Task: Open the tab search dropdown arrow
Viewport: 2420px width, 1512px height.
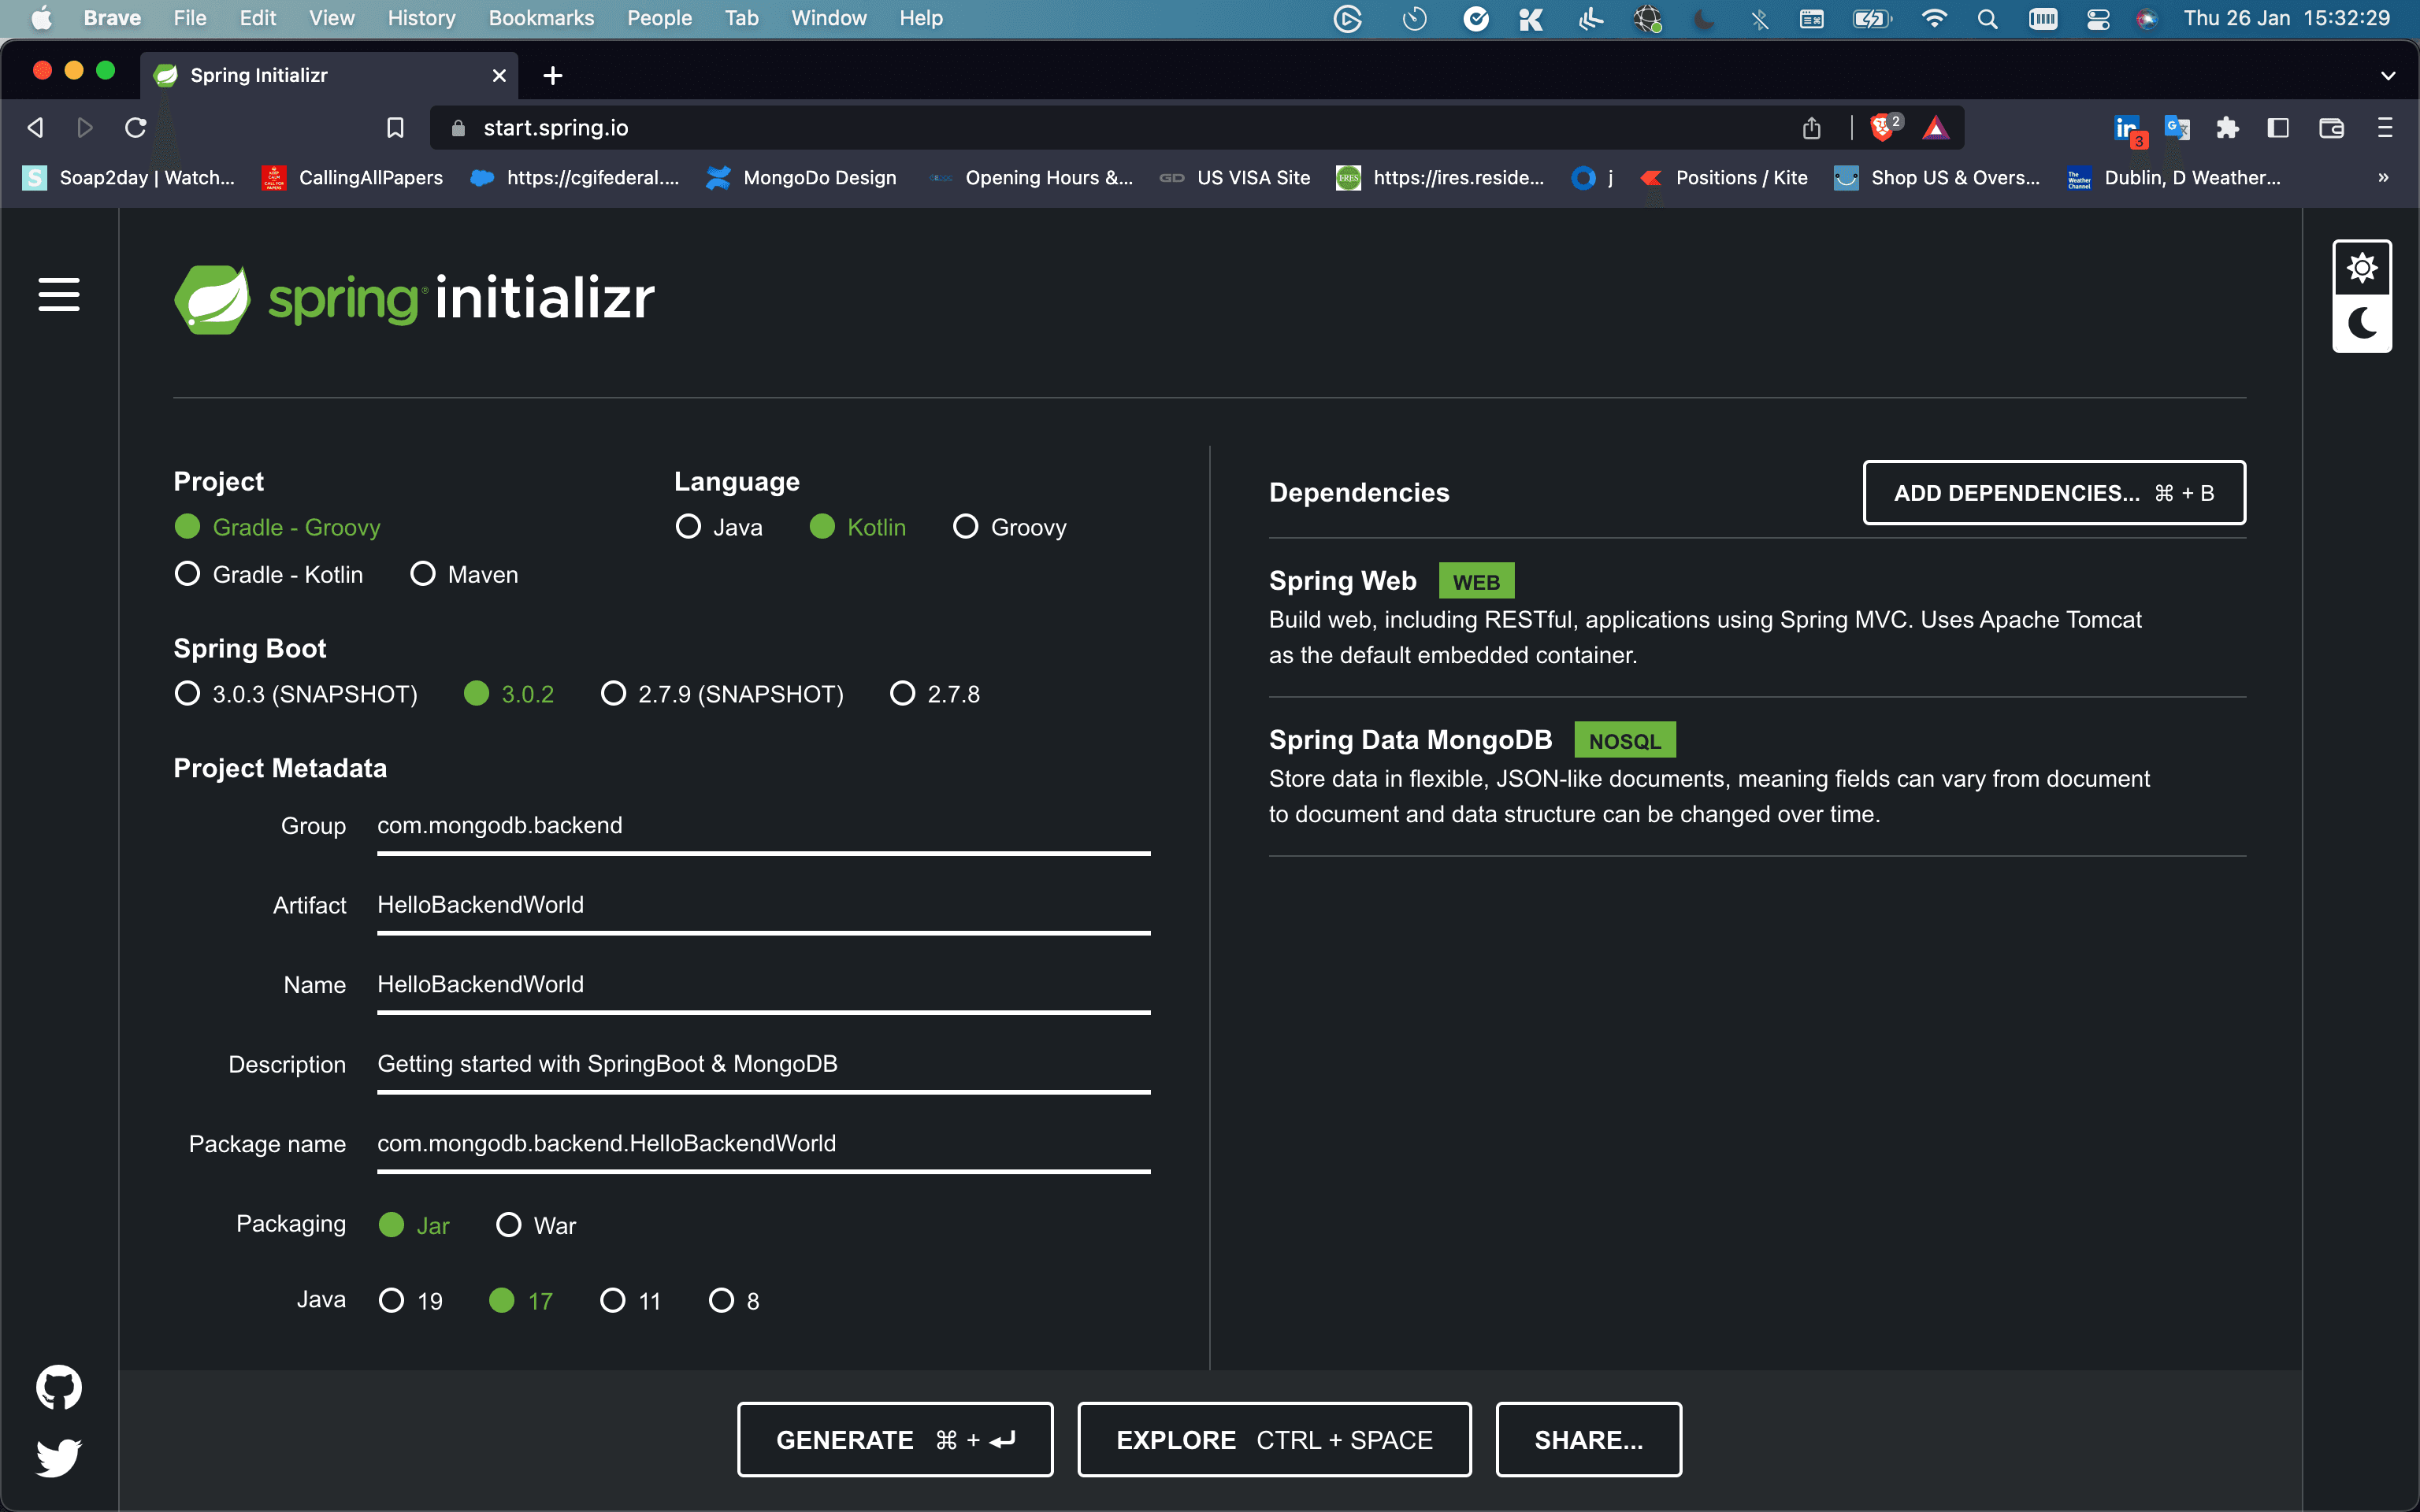Action: pyautogui.click(x=2388, y=75)
